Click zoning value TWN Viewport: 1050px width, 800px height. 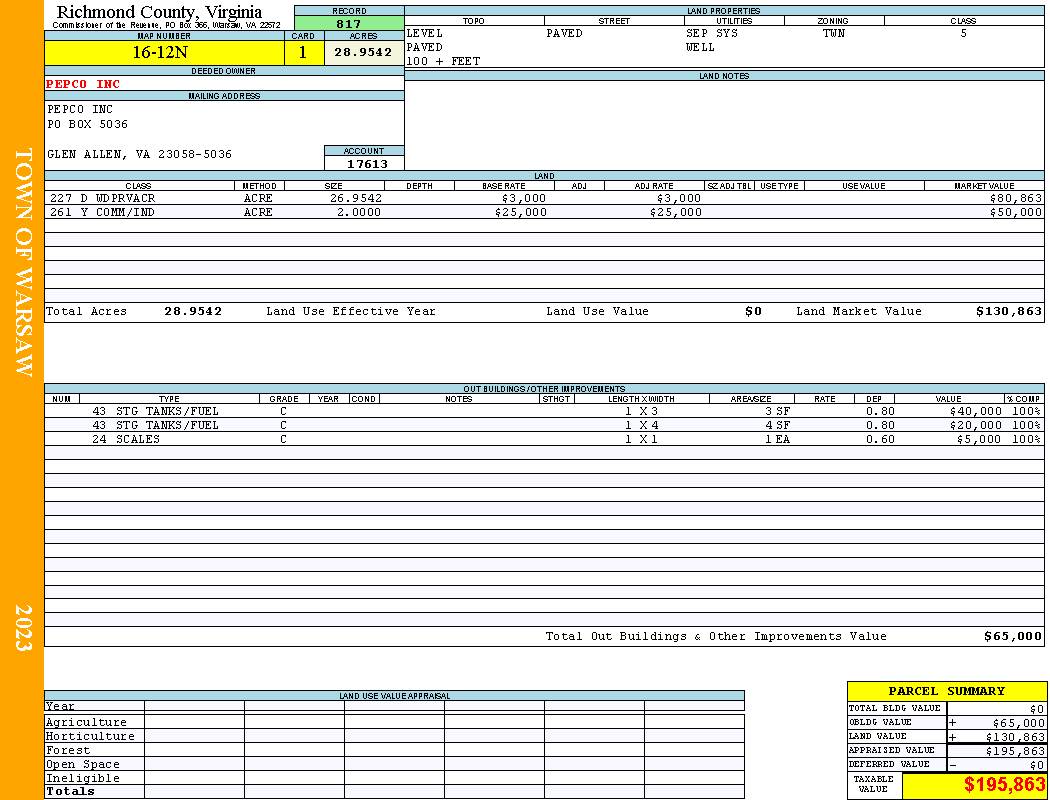click(834, 33)
